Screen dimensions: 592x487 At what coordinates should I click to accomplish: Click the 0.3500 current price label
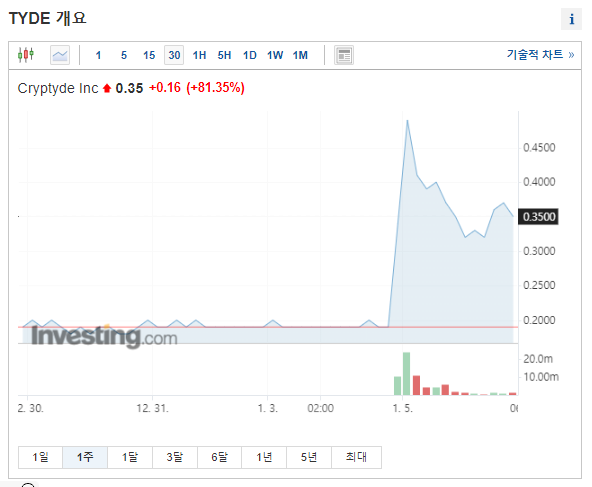pos(538,217)
